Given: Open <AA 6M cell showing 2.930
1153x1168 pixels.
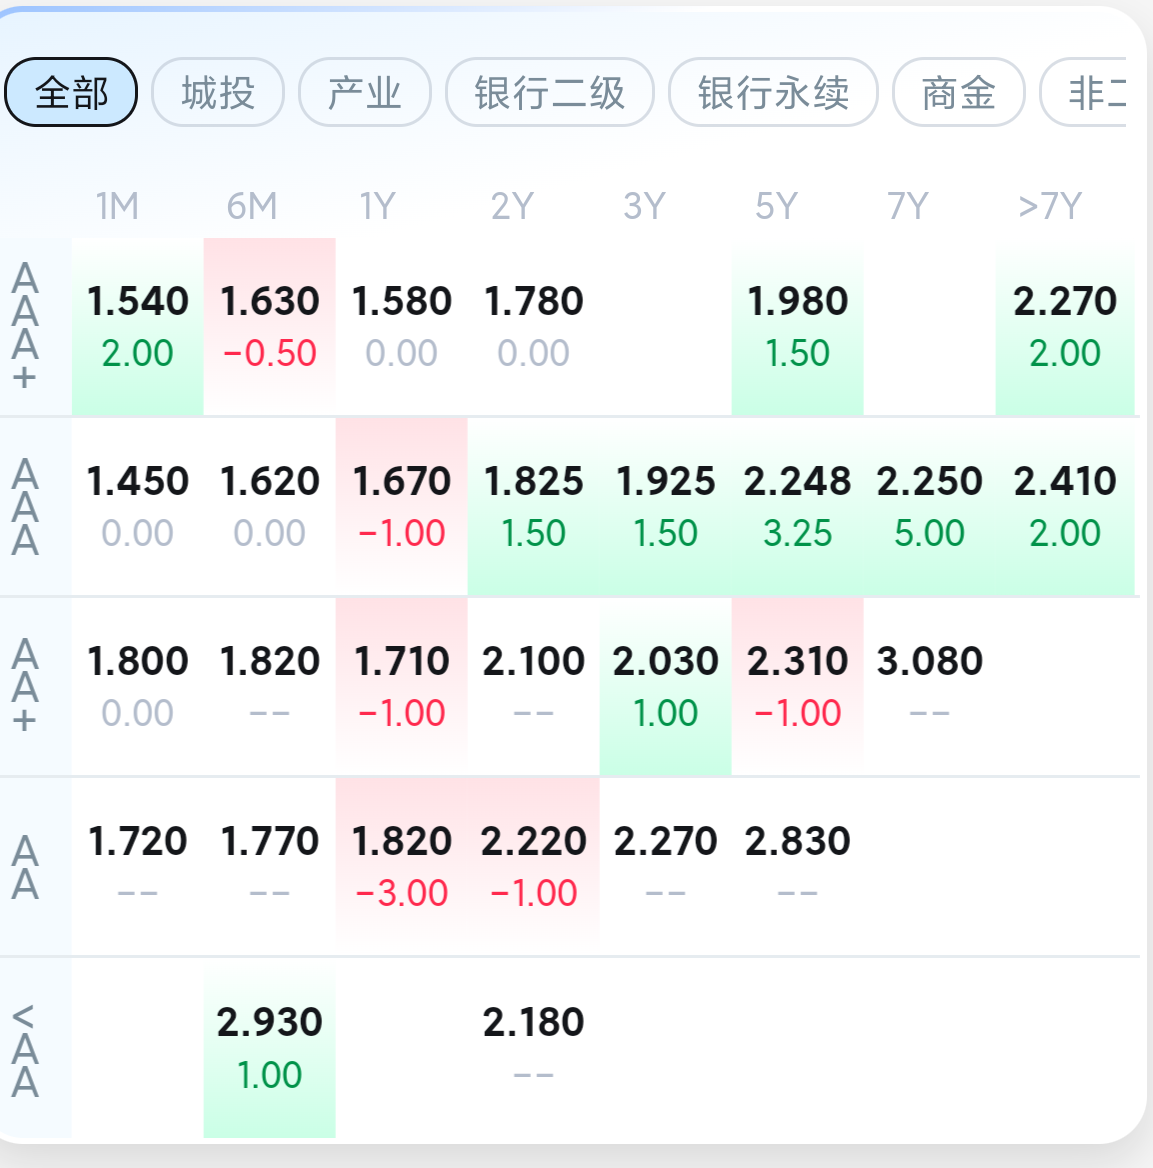Looking at the screenshot, I should pyautogui.click(x=270, y=1047).
